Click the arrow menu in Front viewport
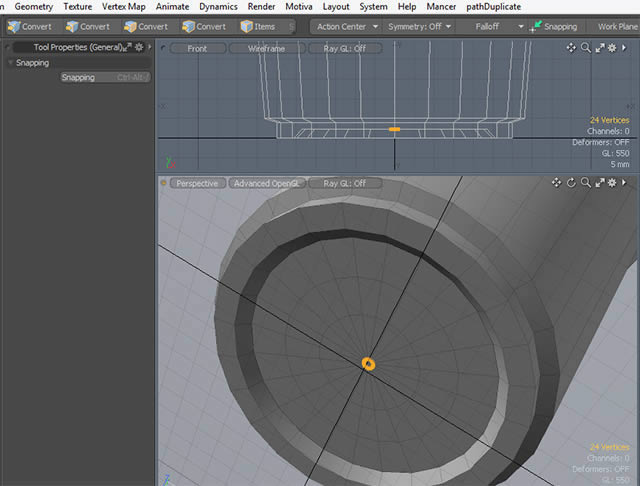Viewport: 640px width, 486px height. [624, 48]
